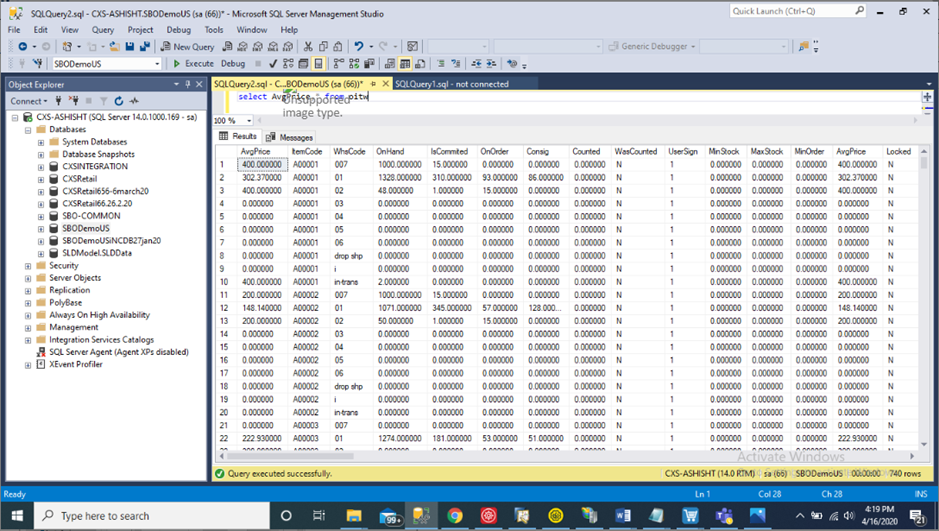
Task: Click the Decrease Indent icon
Action: [476, 63]
